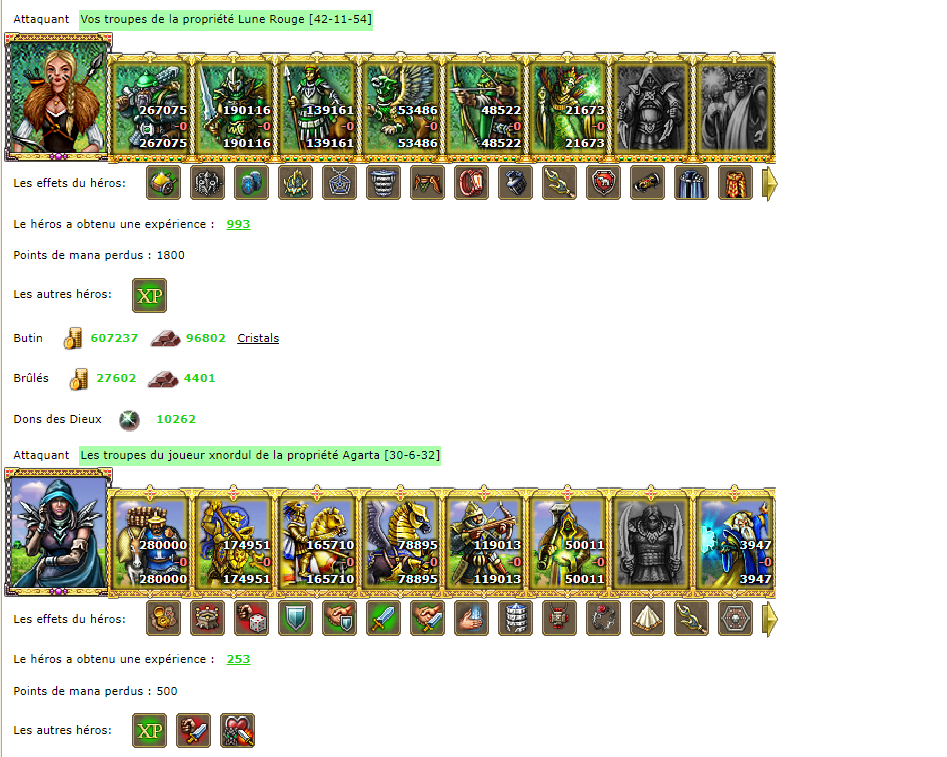Select the white tent effect icon
947x757 pixels.
[647, 619]
